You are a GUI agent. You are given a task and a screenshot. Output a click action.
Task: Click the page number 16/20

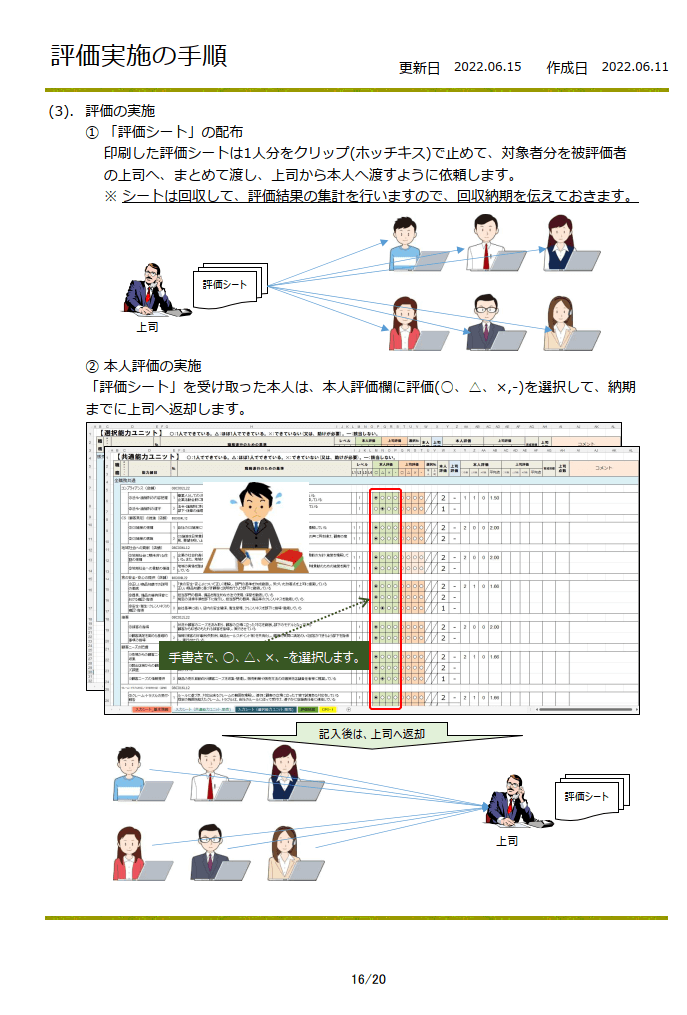(x=368, y=979)
